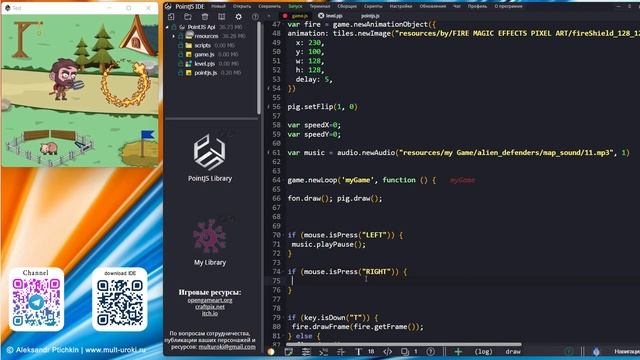Click the note panel icon in bottom bar

pos(289,351)
